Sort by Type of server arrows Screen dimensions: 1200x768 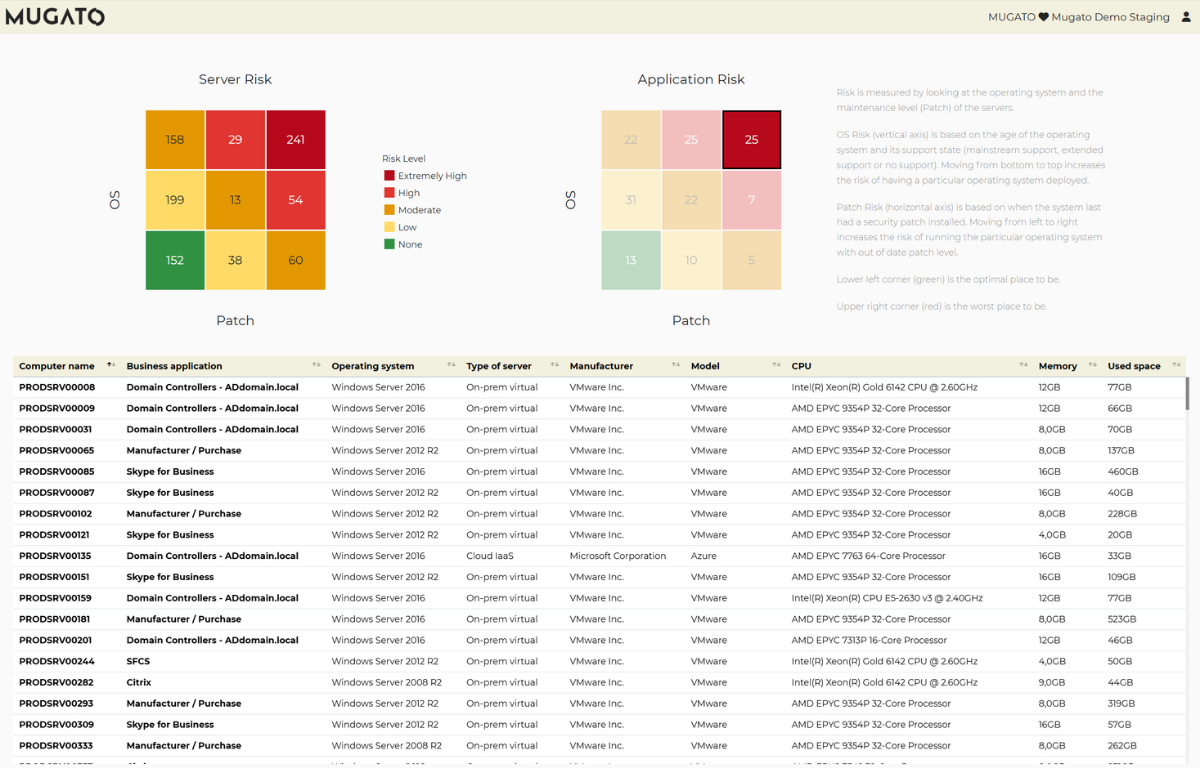(554, 365)
